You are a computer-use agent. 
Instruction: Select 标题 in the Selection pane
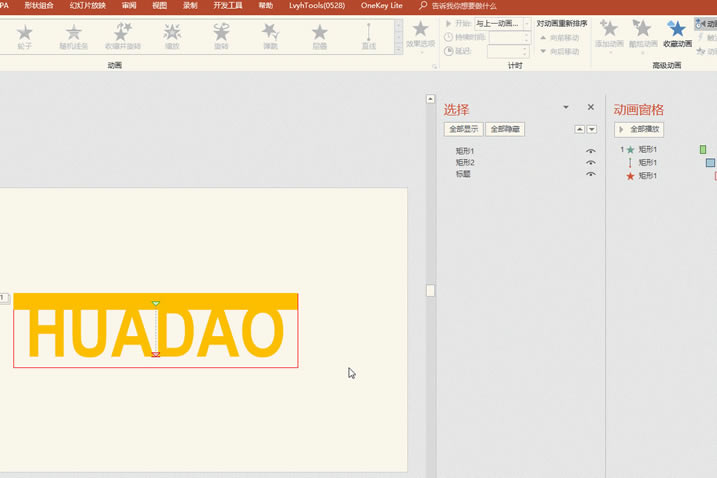click(x=463, y=174)
